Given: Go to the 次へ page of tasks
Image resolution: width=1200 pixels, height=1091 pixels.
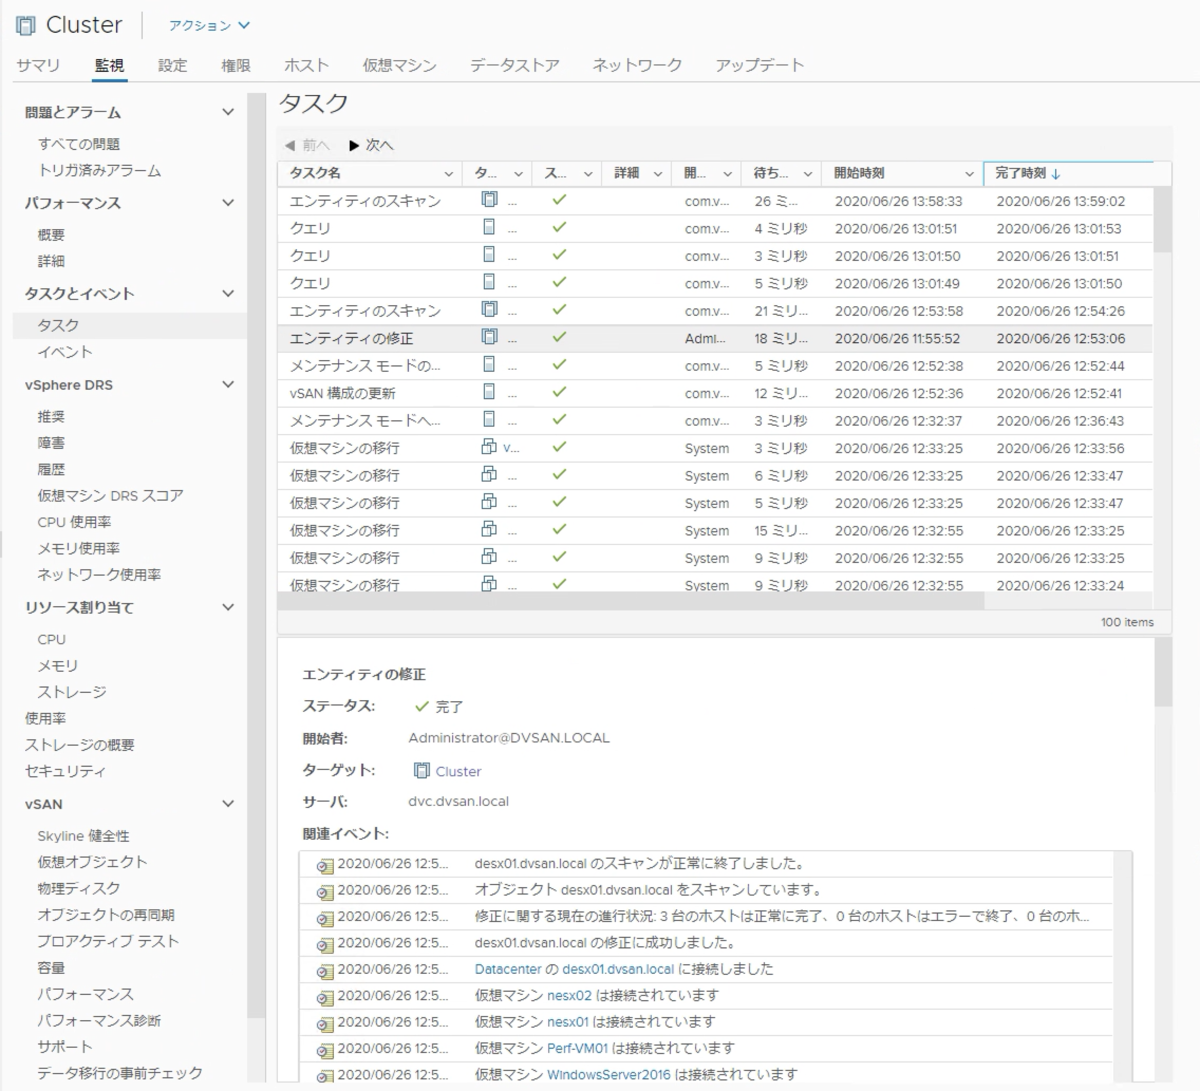Looking at the screenshot, I should (371, 145).
